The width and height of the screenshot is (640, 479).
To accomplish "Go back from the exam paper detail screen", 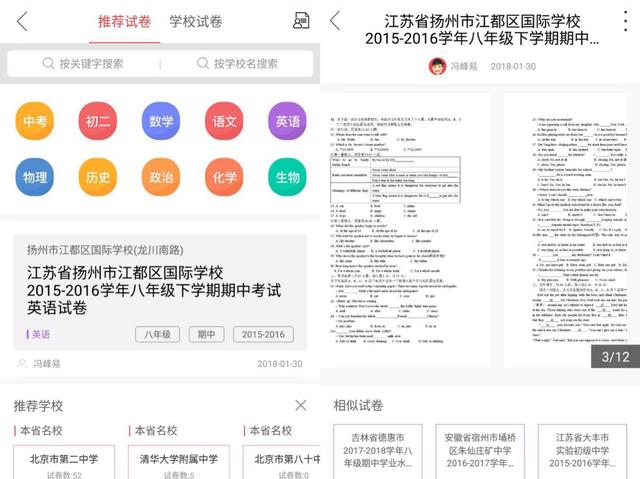I will (x=335, y=20).
